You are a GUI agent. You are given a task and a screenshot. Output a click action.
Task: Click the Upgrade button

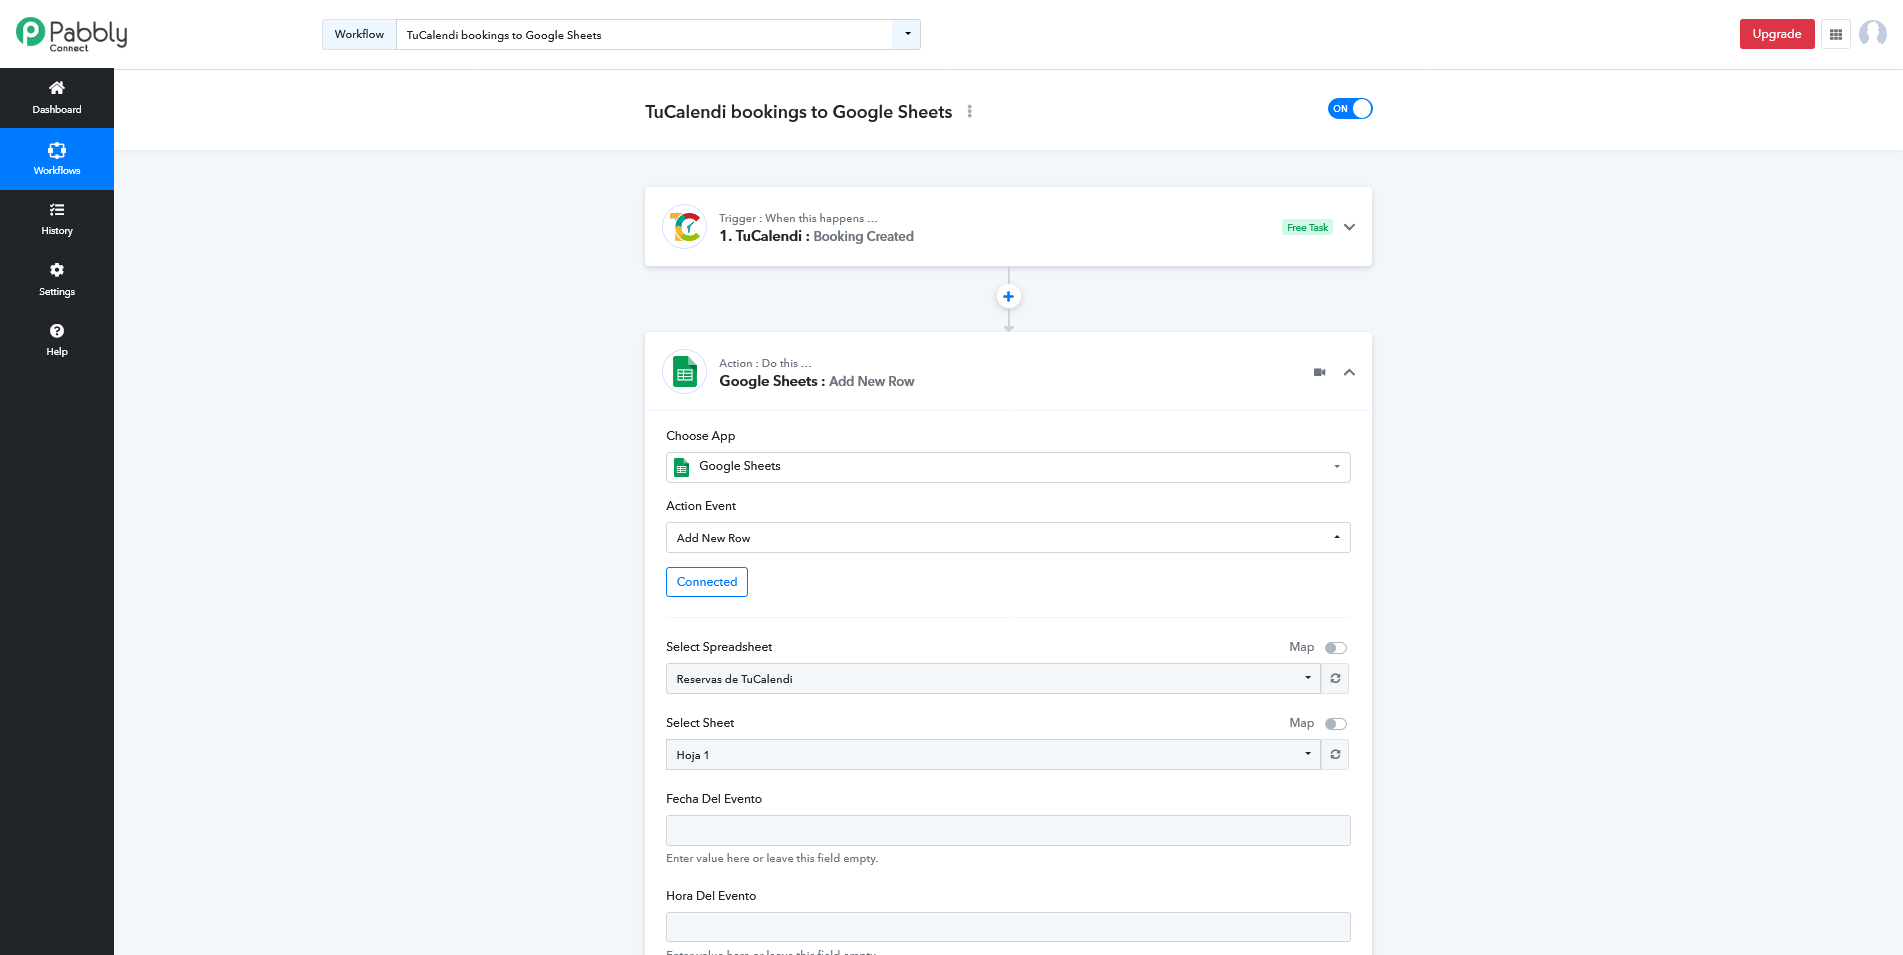coord(1777,34)
